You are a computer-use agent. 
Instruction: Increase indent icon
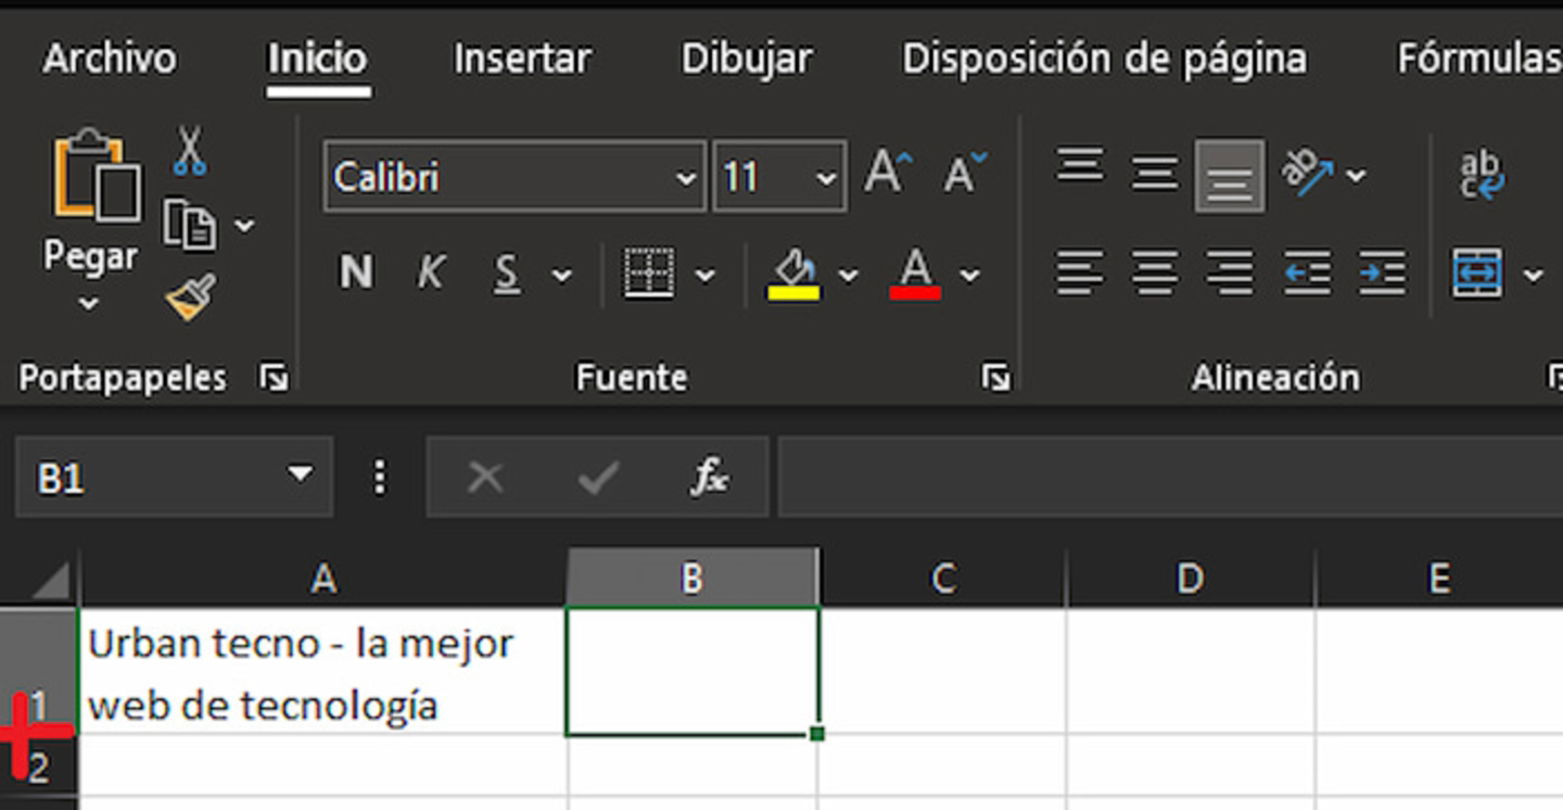point(1382,273)
